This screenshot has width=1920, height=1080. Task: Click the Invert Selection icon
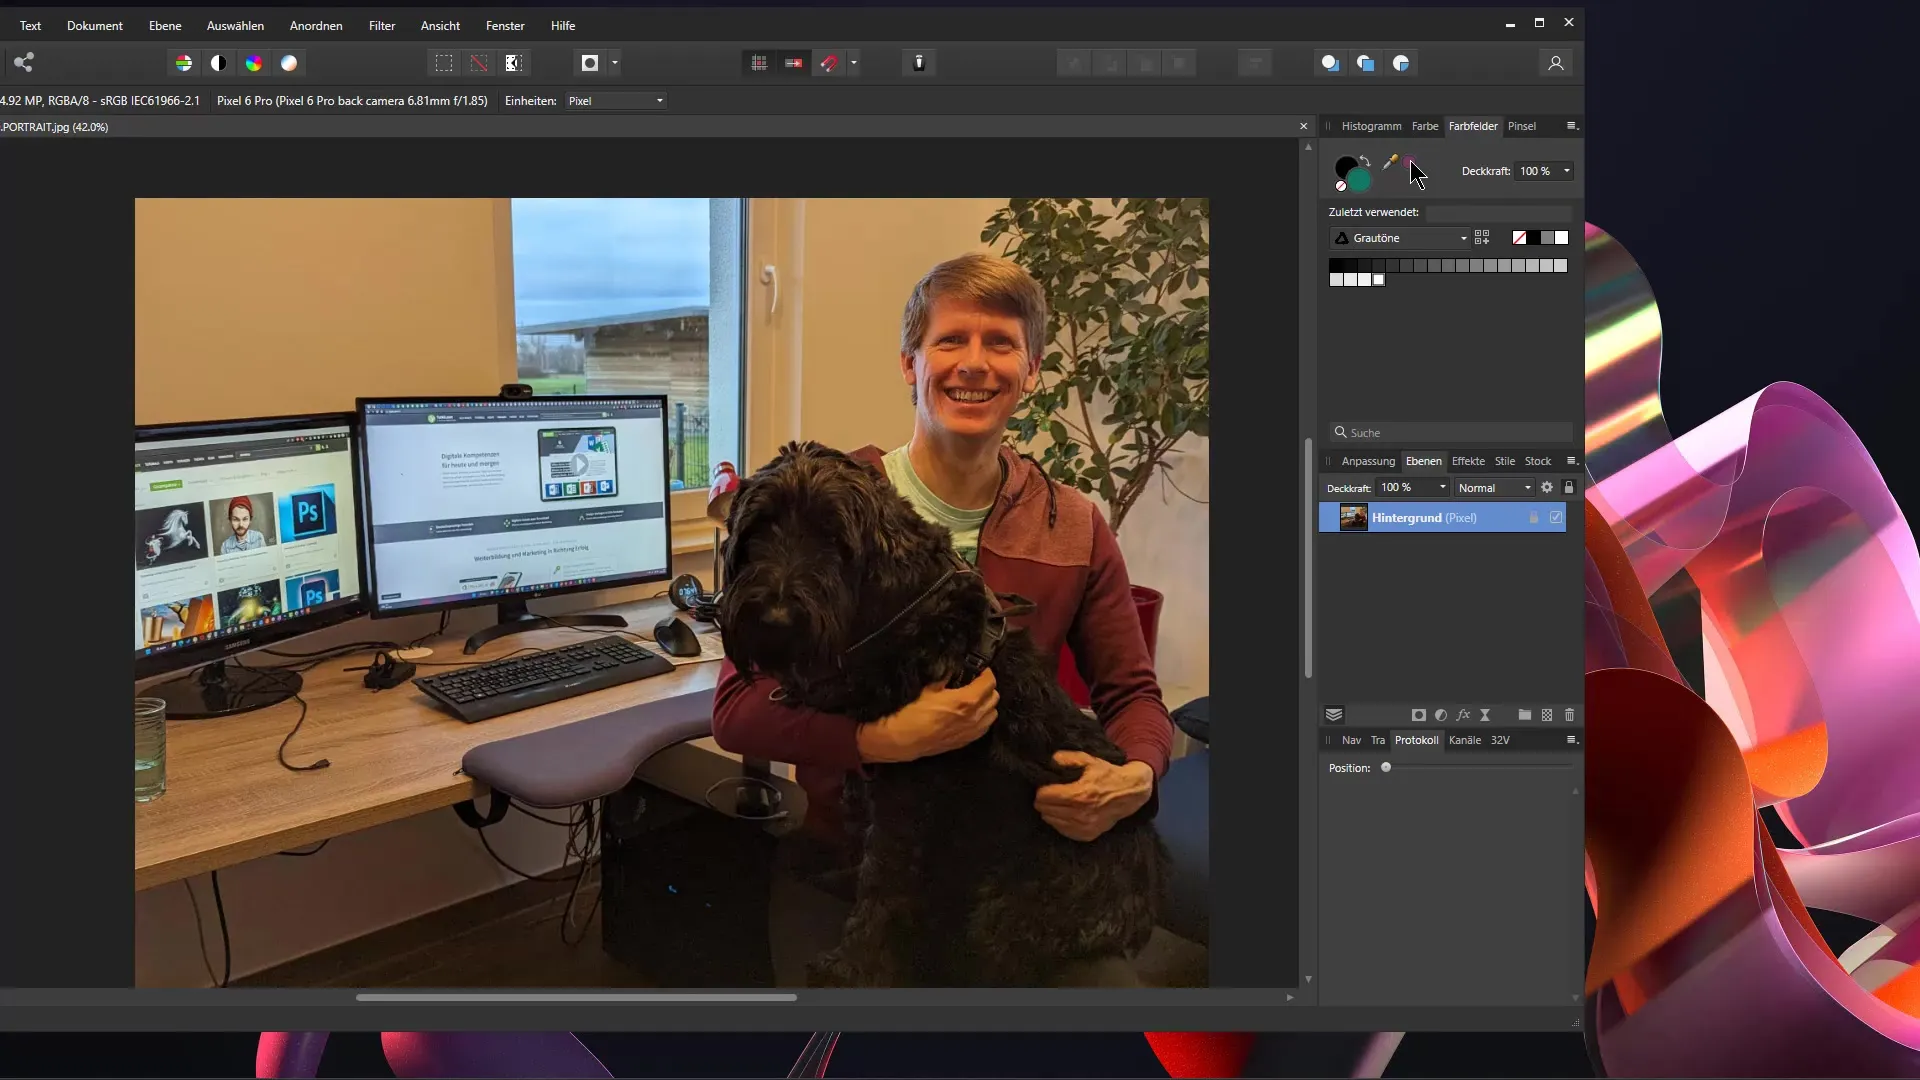[x=514, y=63]
